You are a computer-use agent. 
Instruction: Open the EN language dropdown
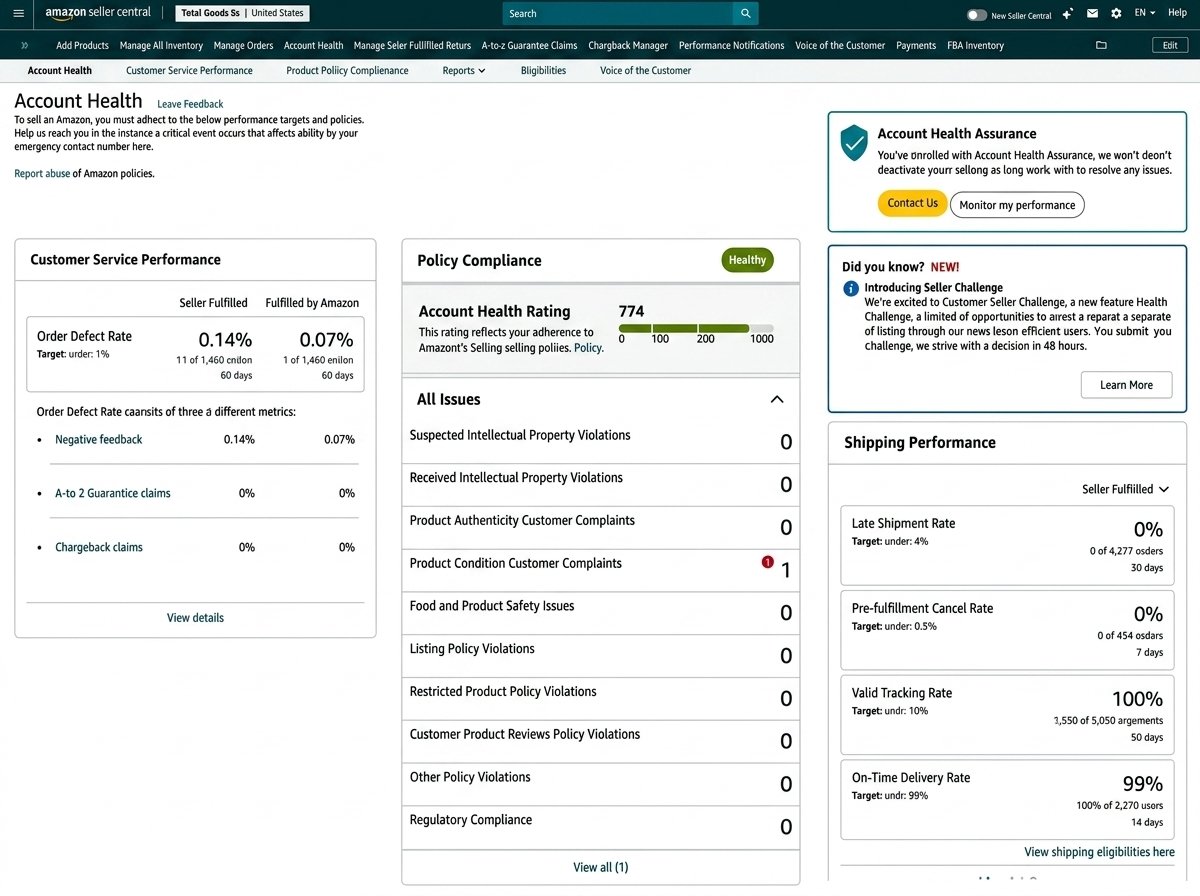pos(1145,13)
